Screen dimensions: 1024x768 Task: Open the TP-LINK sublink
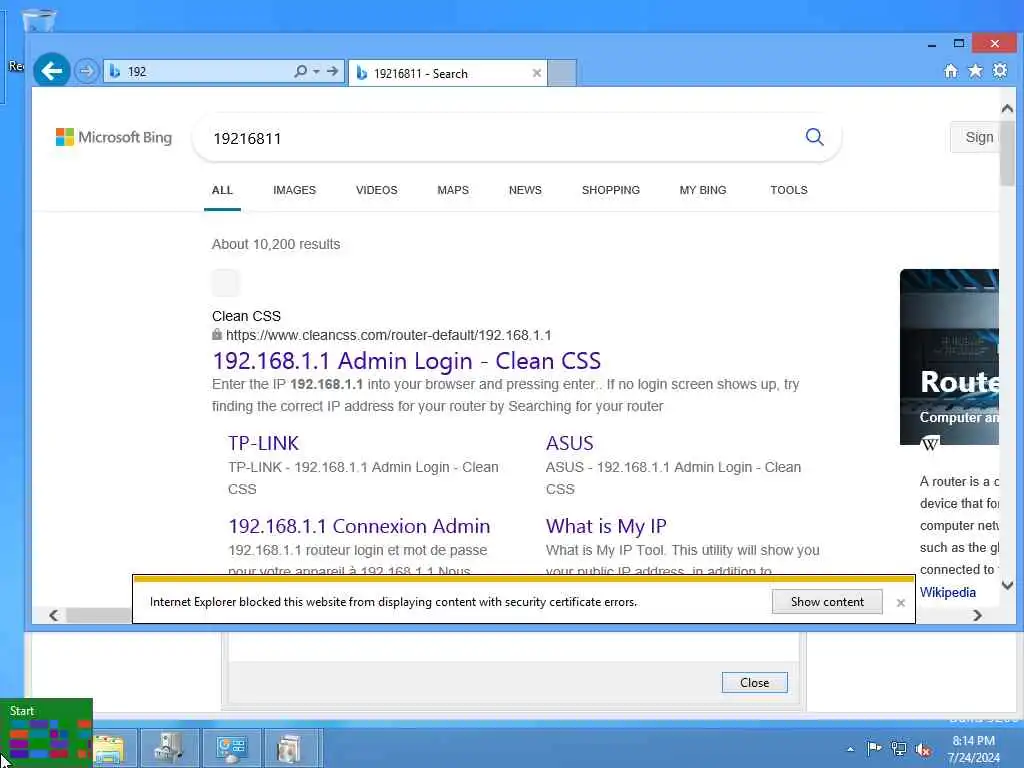tap(263, 443)
